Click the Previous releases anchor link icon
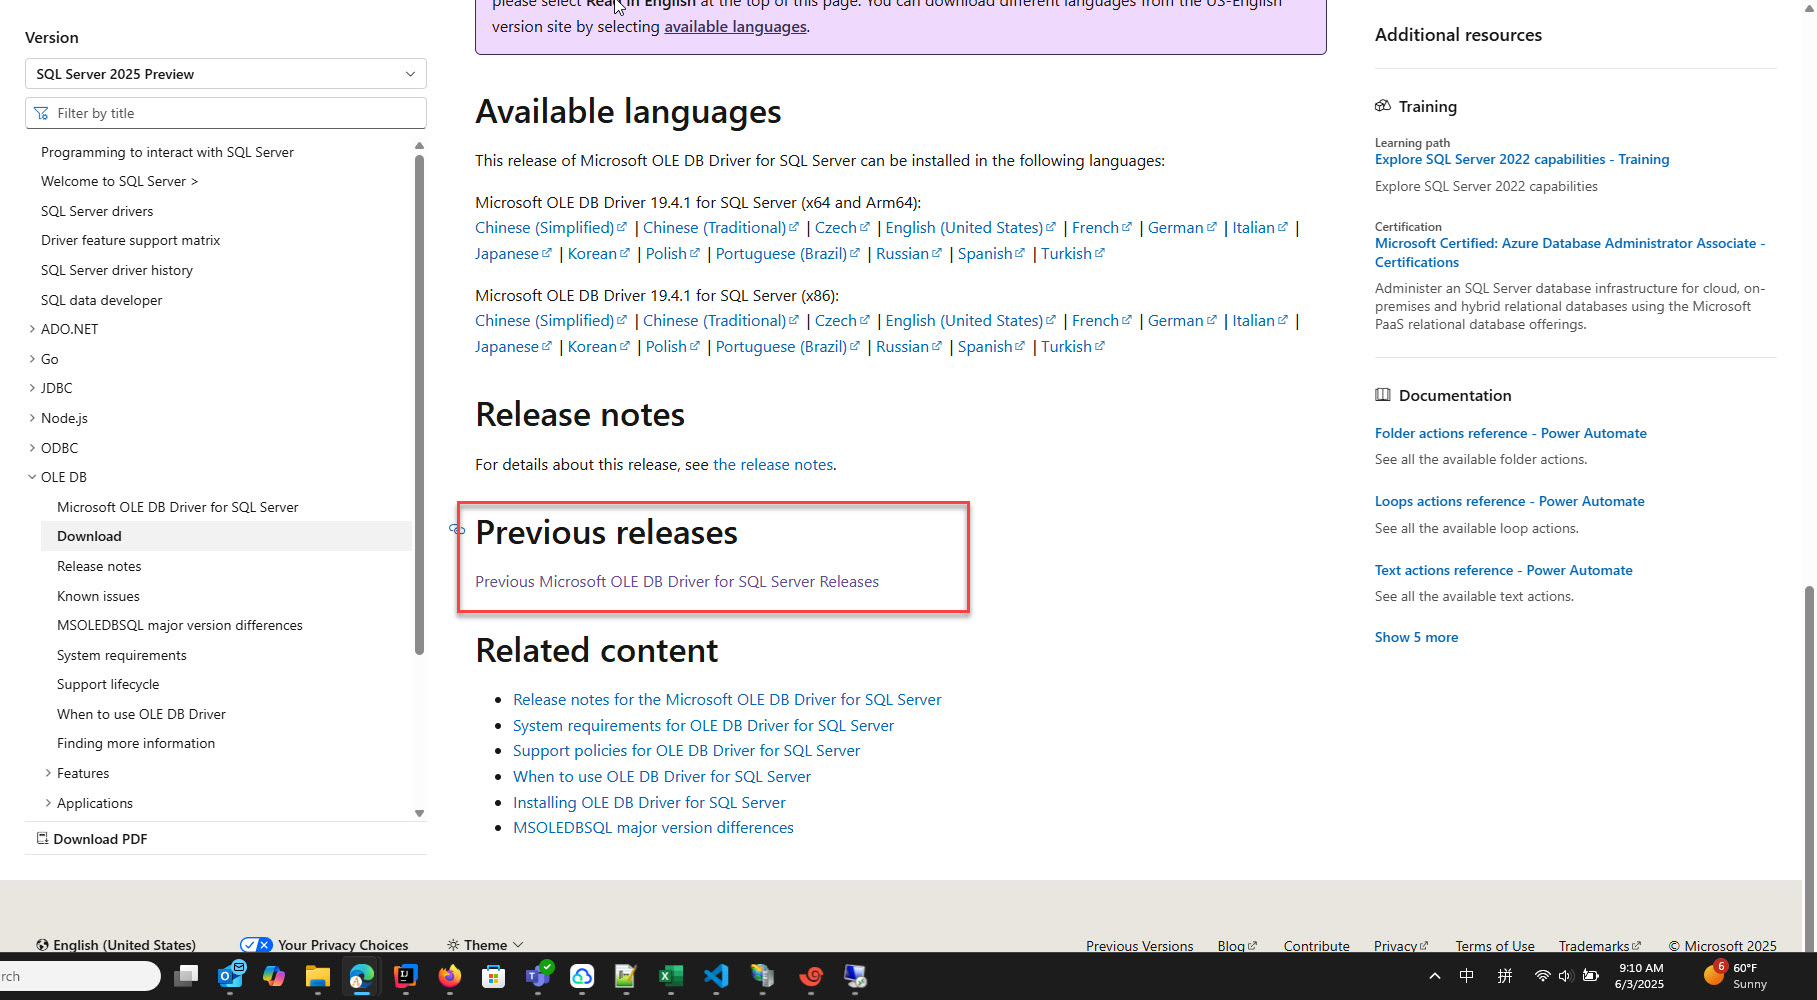Screen dimensions: 1817x1000 coord(457,529)
